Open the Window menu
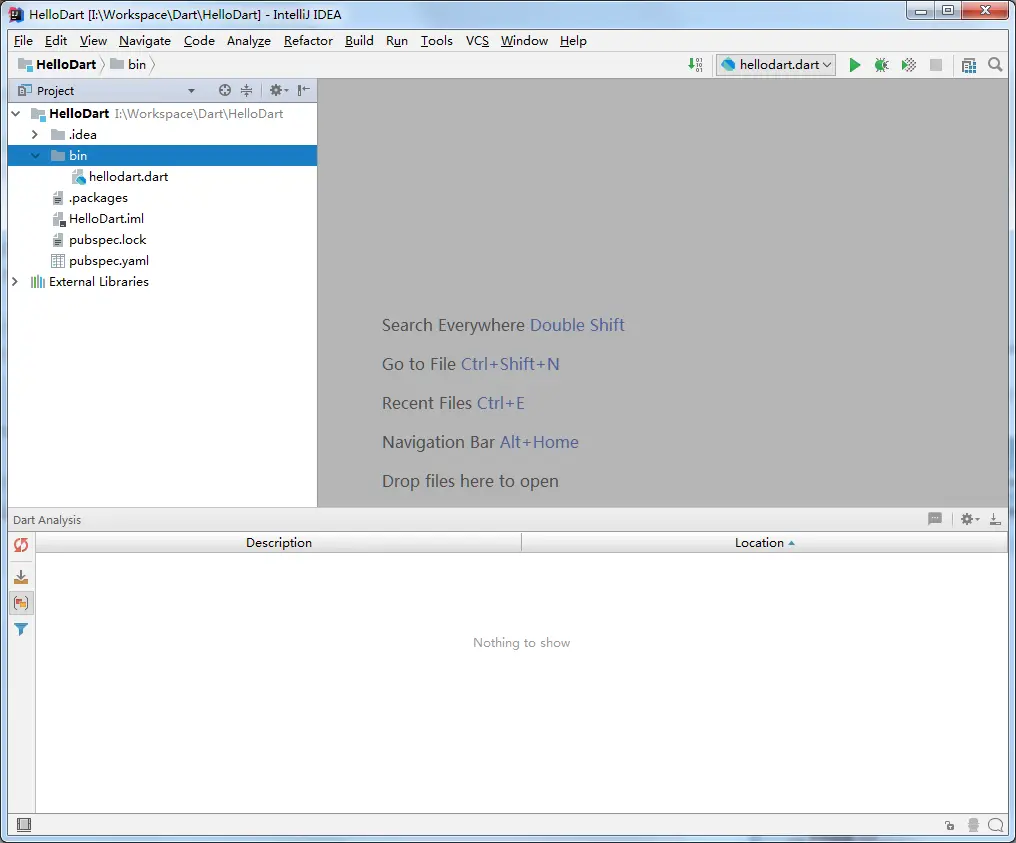This screenshot has width=1016, height=843. (524, 41)
